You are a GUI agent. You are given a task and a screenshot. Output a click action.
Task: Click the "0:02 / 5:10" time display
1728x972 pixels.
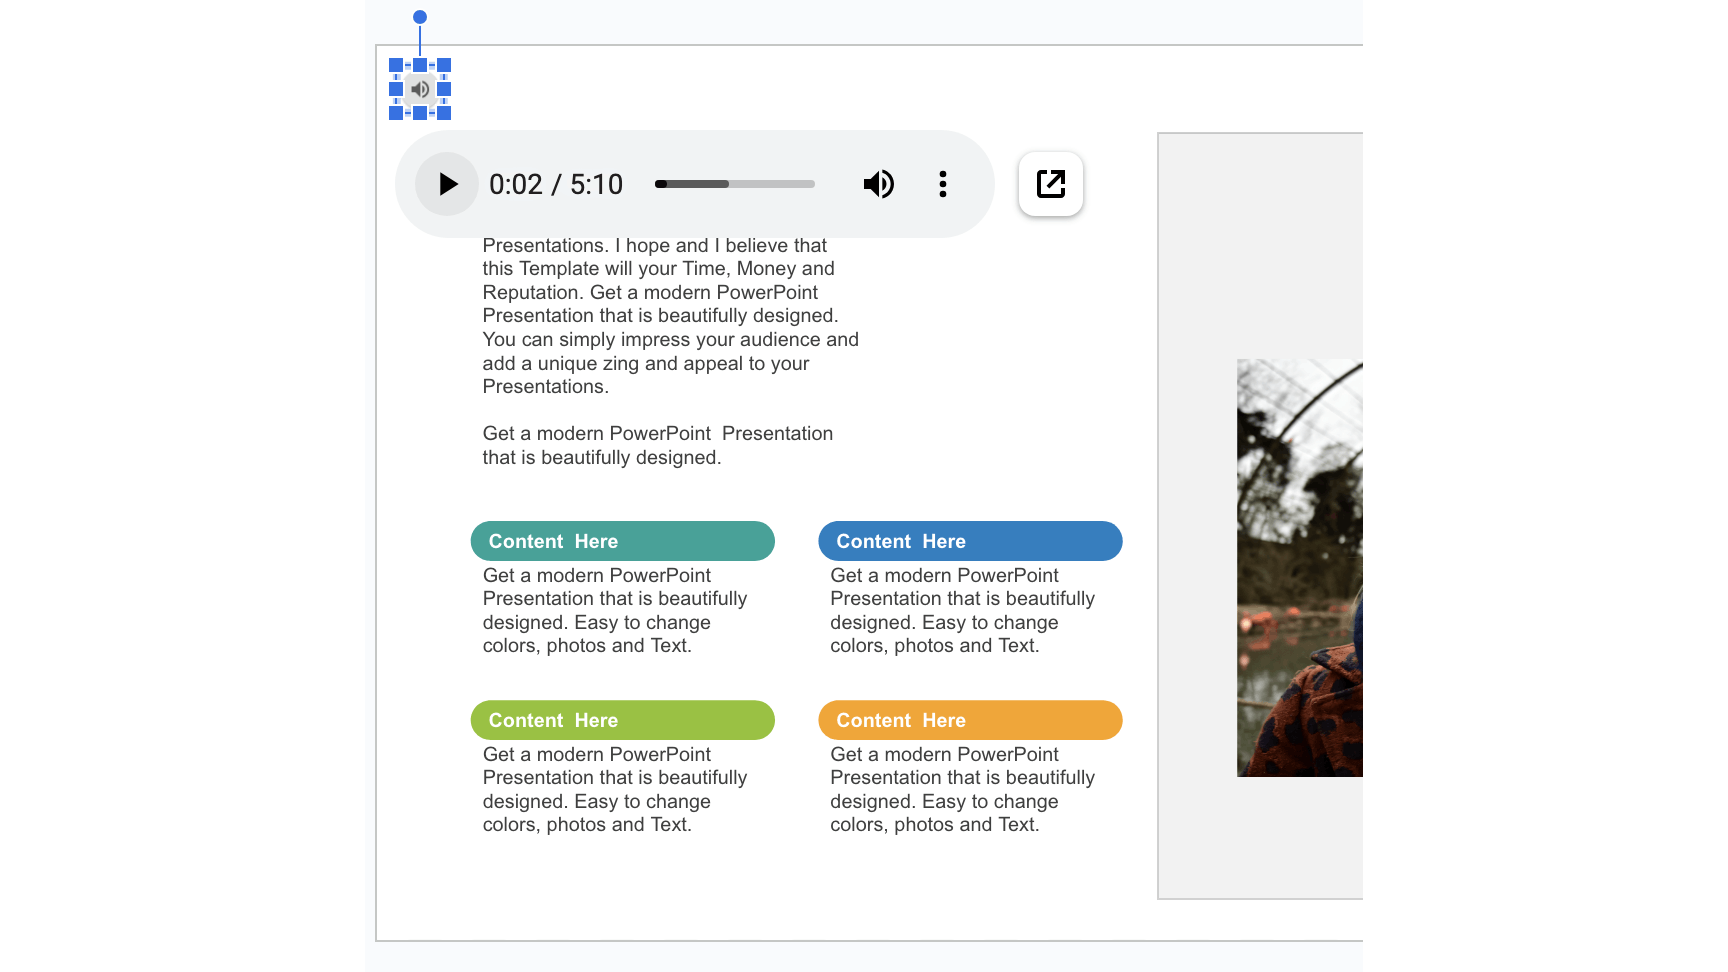tap(556, 184)
